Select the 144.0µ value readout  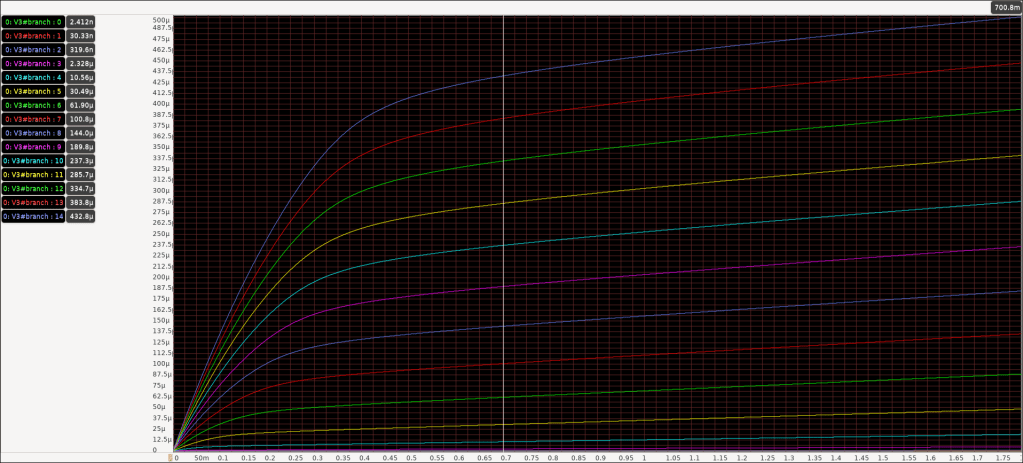pyautogui.click(x=82, y=133)
